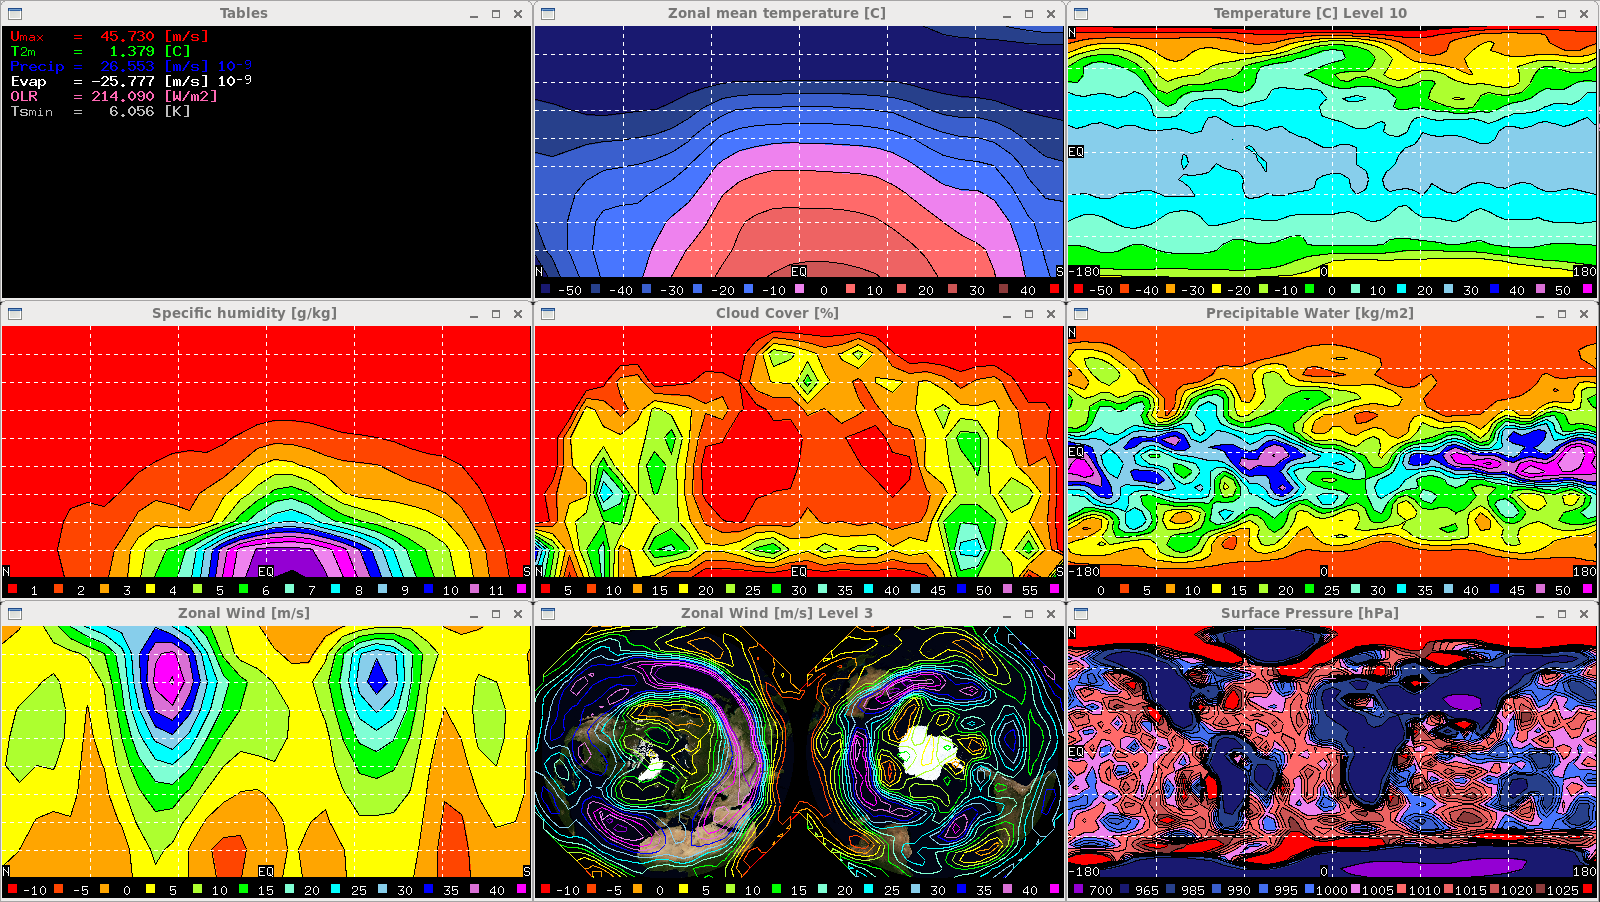
Task: Open window menu icon of Cloud Cover window
Action: [x=548, y=314]
